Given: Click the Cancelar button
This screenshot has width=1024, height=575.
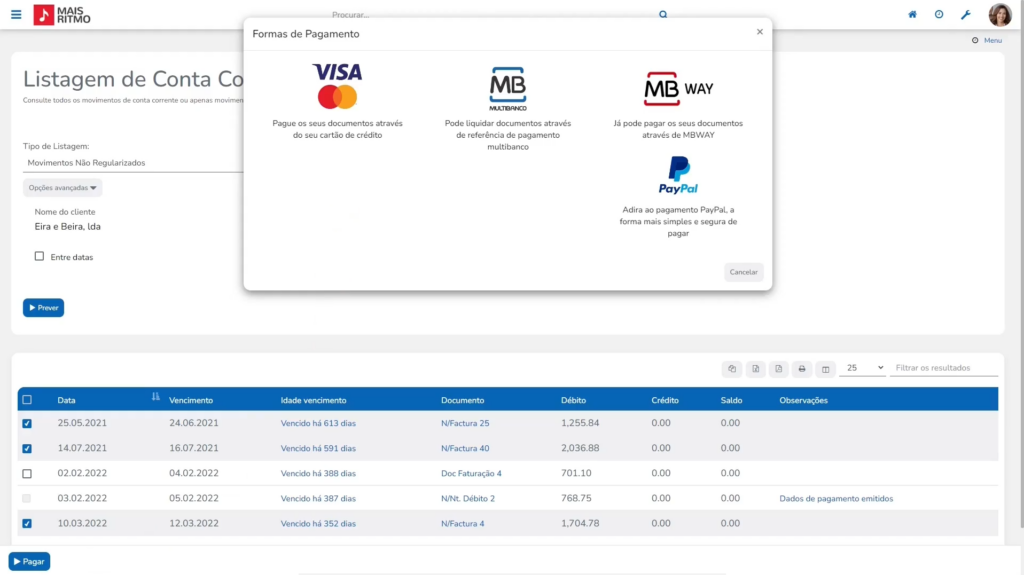Looking at the screenshot, I should (743, 272).
